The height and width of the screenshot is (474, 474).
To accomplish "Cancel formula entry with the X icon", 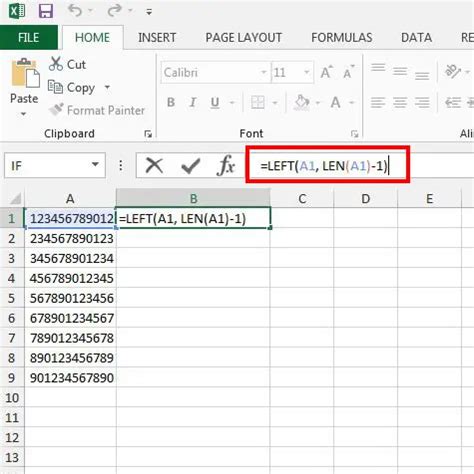I will [154, 165].
